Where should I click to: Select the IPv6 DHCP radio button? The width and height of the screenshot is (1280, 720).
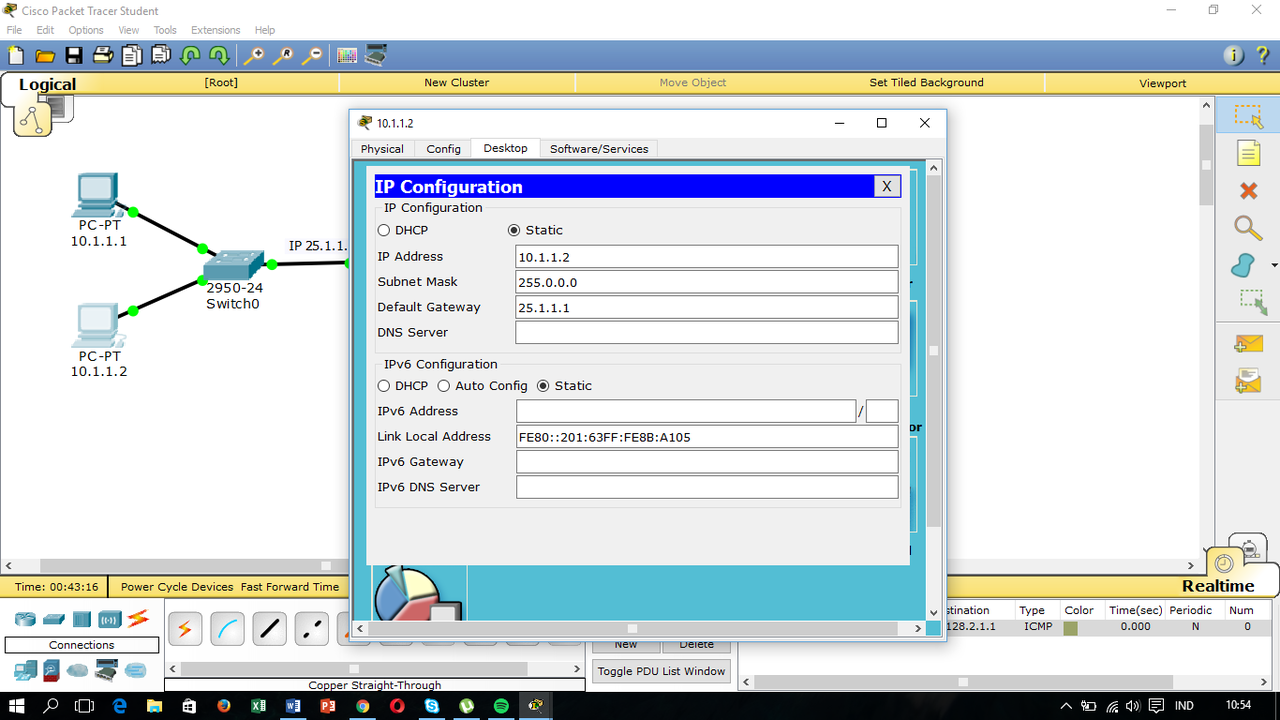pos(384,386)
